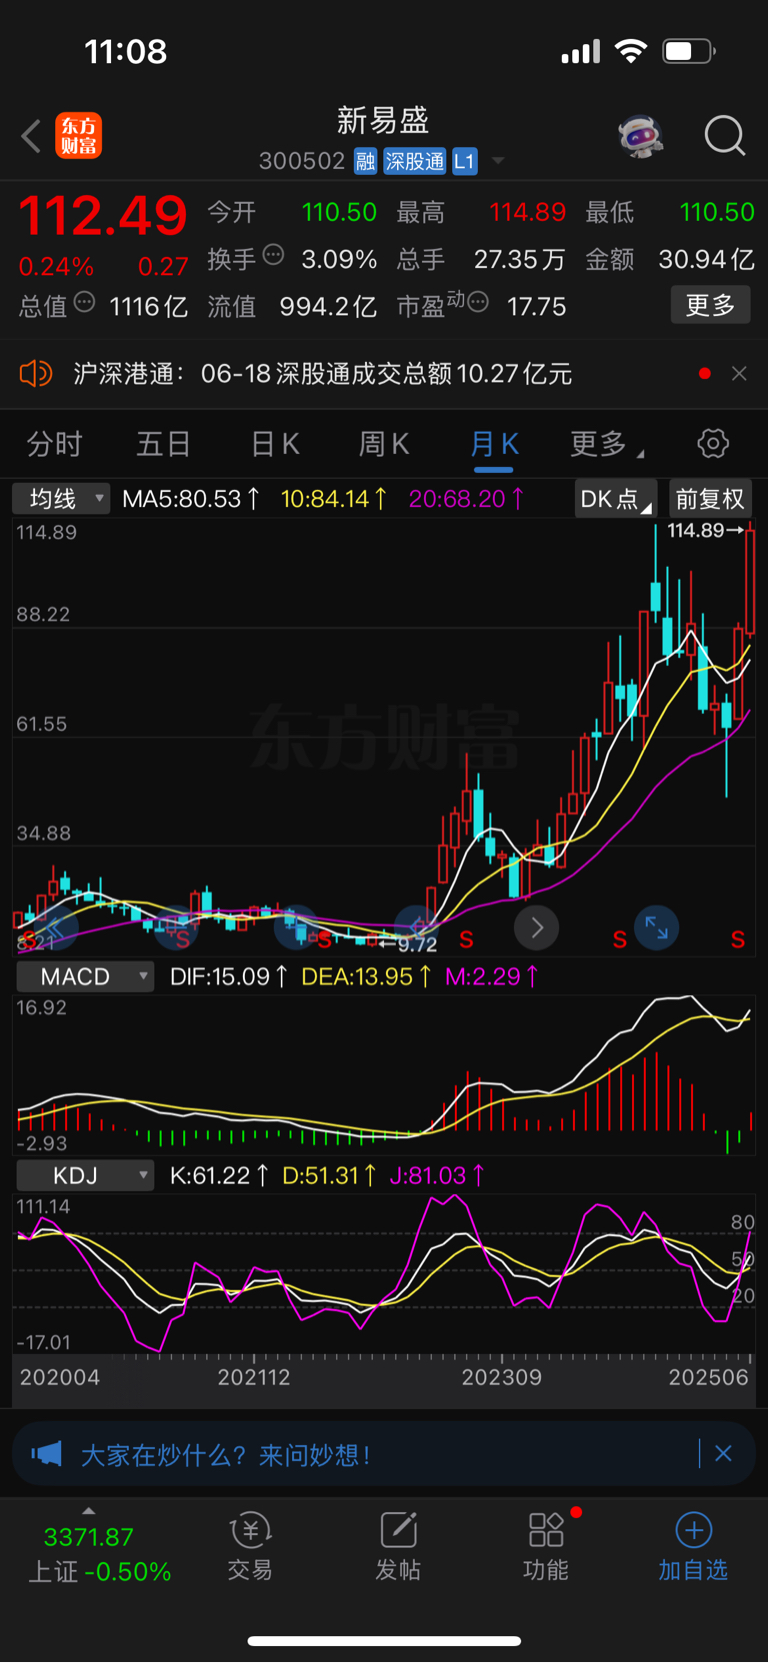Image resolution: width=768 pixels, height=1663 pixels.
Task: Tap the DIF:15.09 reading
Action: tap(228, 976)
